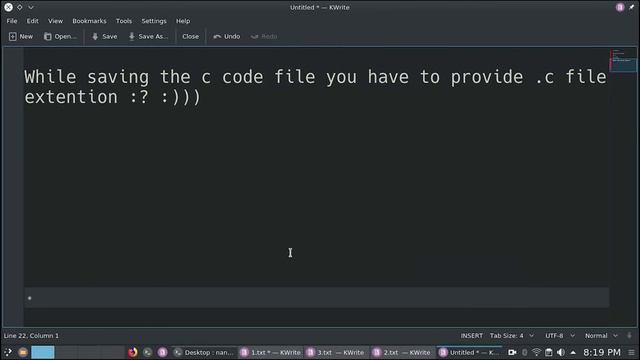Viewport: 640px width, 360px height.
Task: Click the 8:19 PM clock
Action: [x=602, y=352]
